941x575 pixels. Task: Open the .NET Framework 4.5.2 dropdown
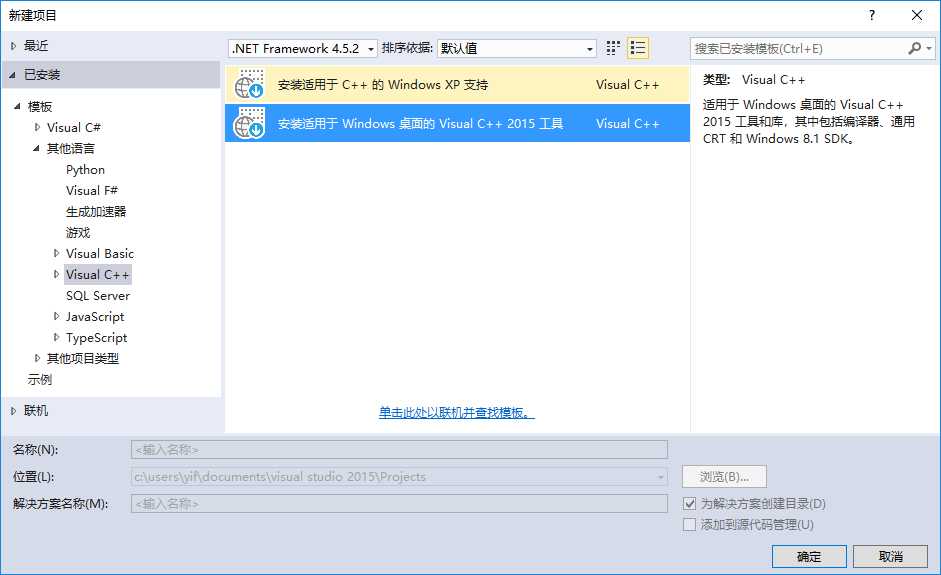(x=302, y=49)
